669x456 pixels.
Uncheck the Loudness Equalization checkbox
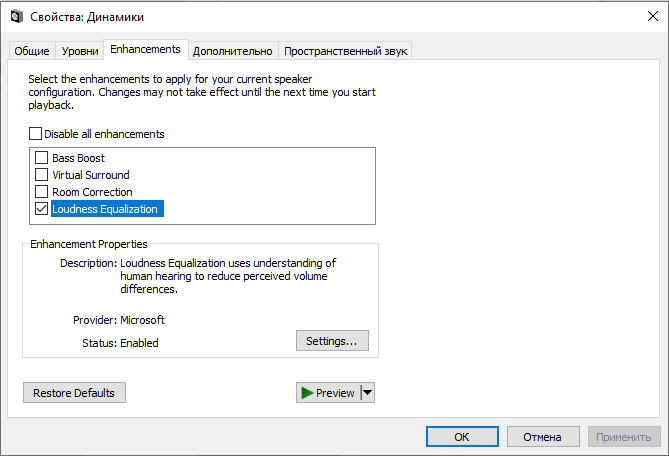coord(42,209)
